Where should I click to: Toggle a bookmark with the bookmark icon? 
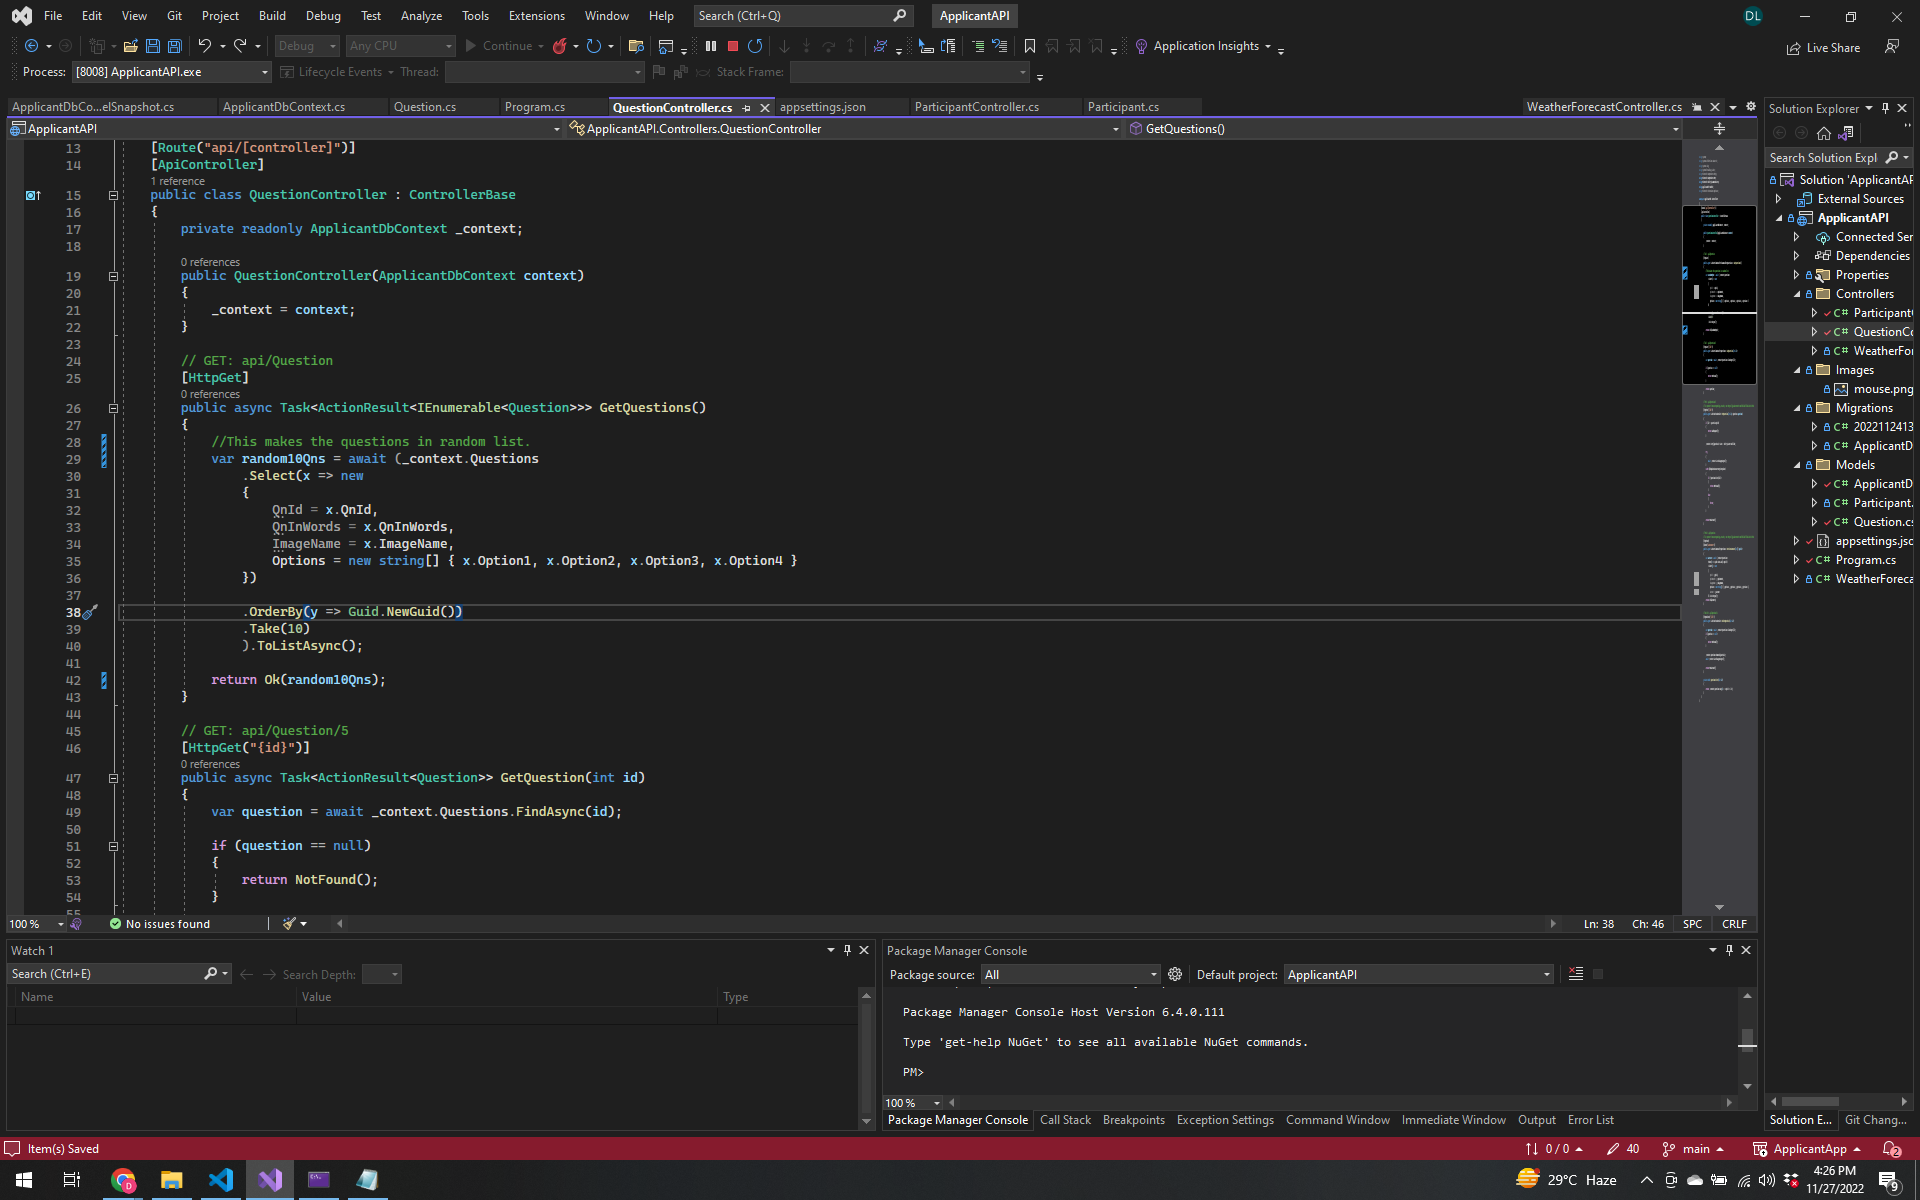coord(1030,46)
